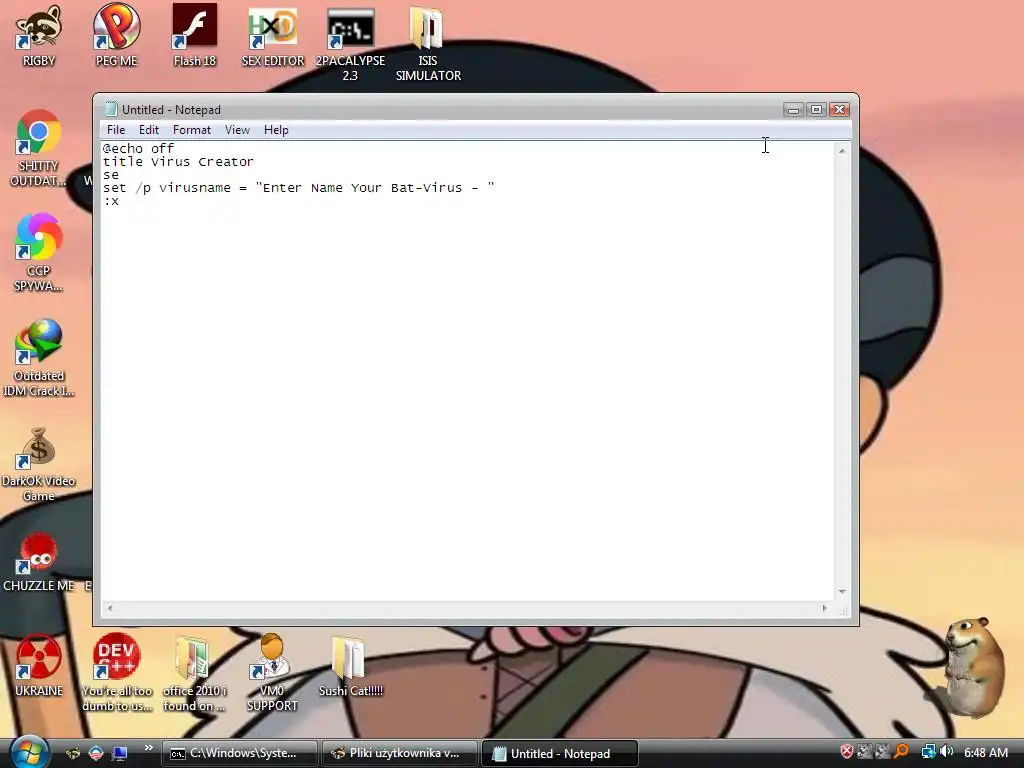Click the volume speaker tray icon
The image size is (1024, 768).
946,752
